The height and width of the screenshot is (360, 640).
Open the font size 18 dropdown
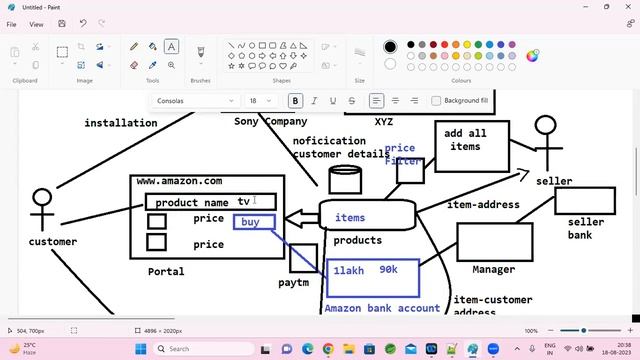(x=260, y=100)
